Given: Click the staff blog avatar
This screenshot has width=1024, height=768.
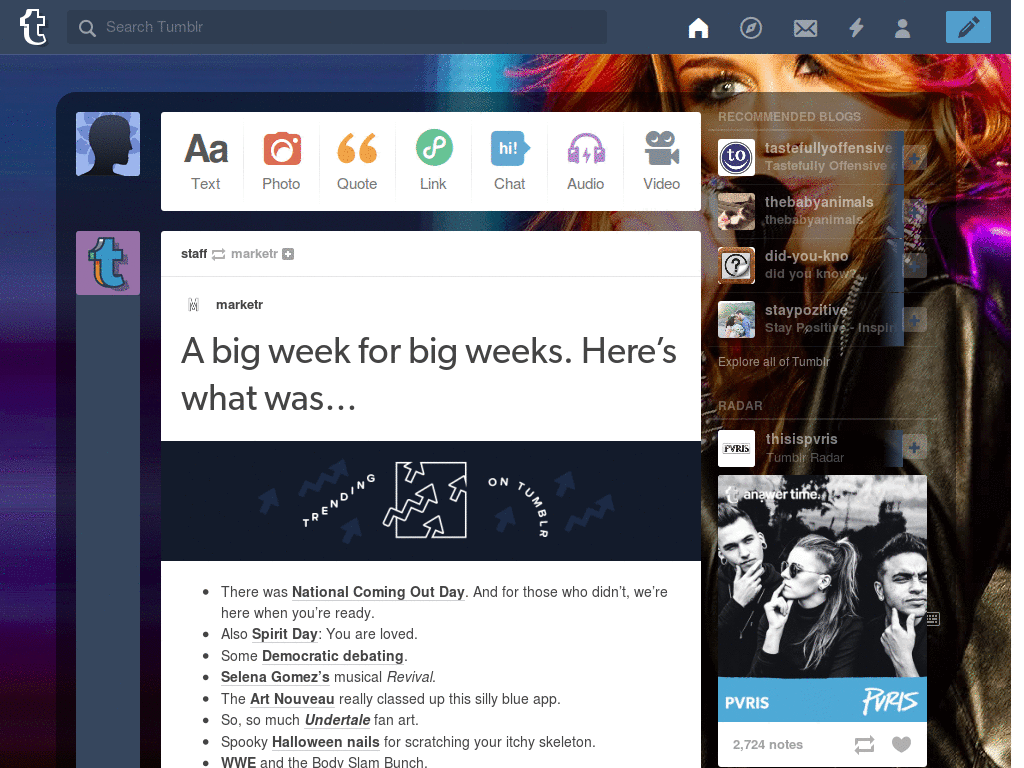Looking at the screenshot, I should pos(108,263).
